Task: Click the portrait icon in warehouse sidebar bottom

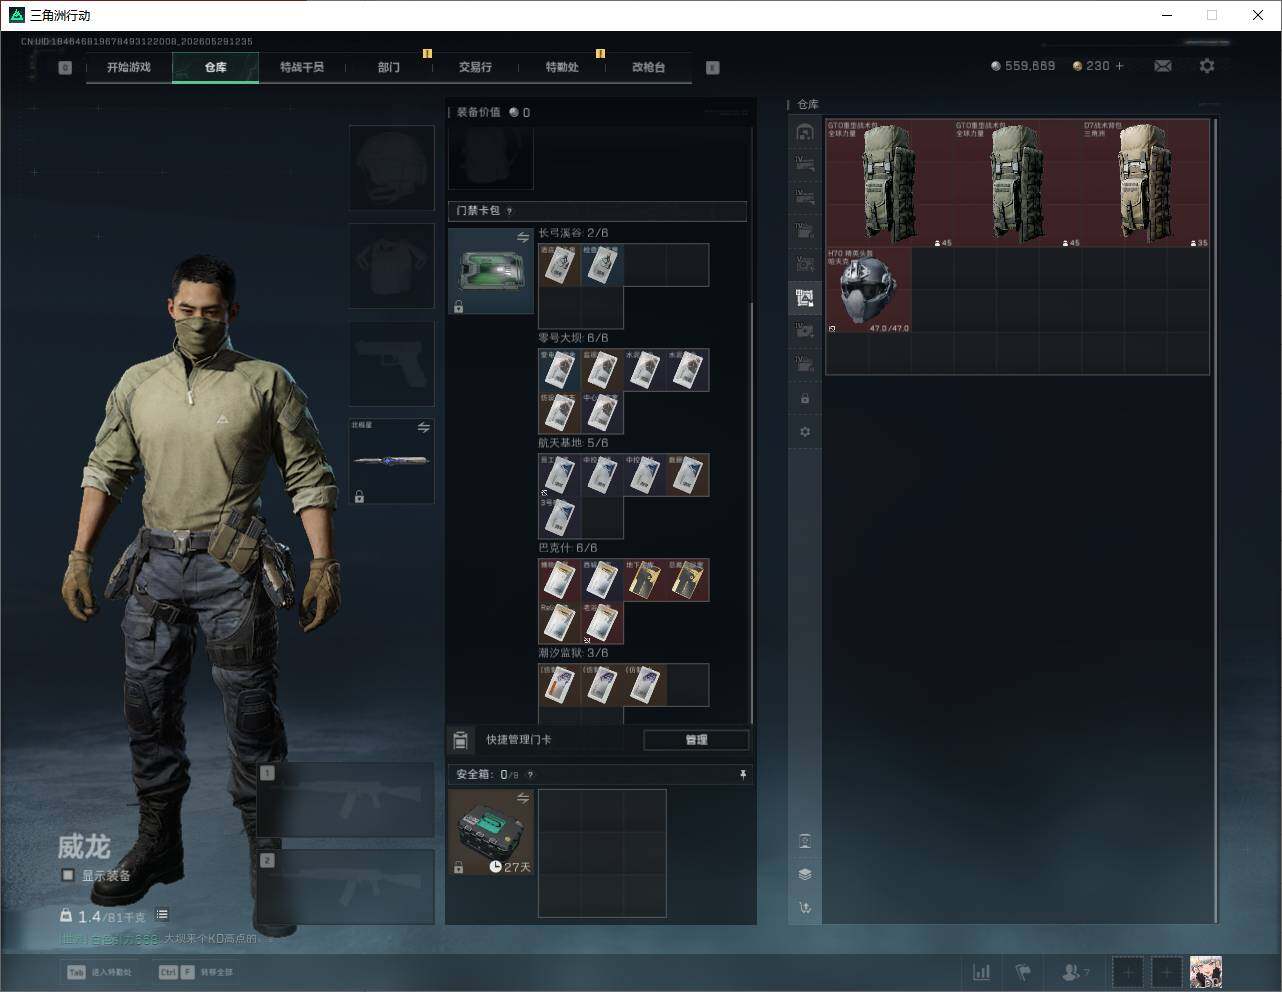Action: [805, 841]
